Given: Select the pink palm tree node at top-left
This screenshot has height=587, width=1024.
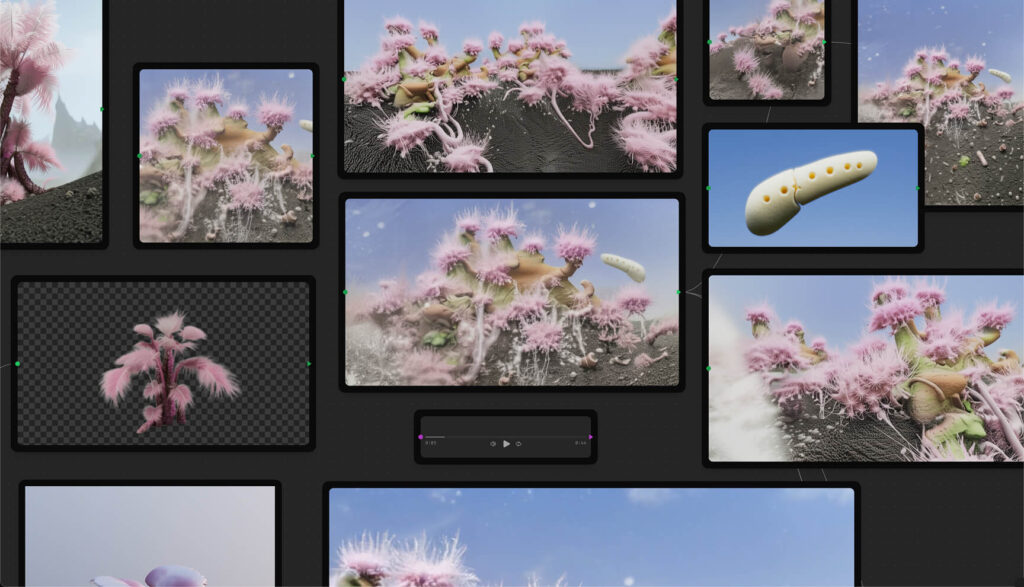Looking at the screenshot, I should [x=48, y=120].
